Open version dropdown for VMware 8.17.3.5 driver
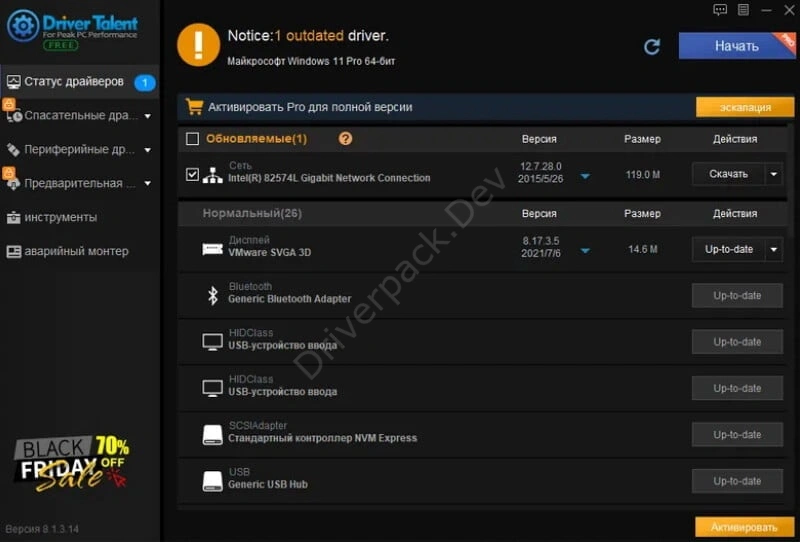This screenshot has height=542, width=800. 585,251
